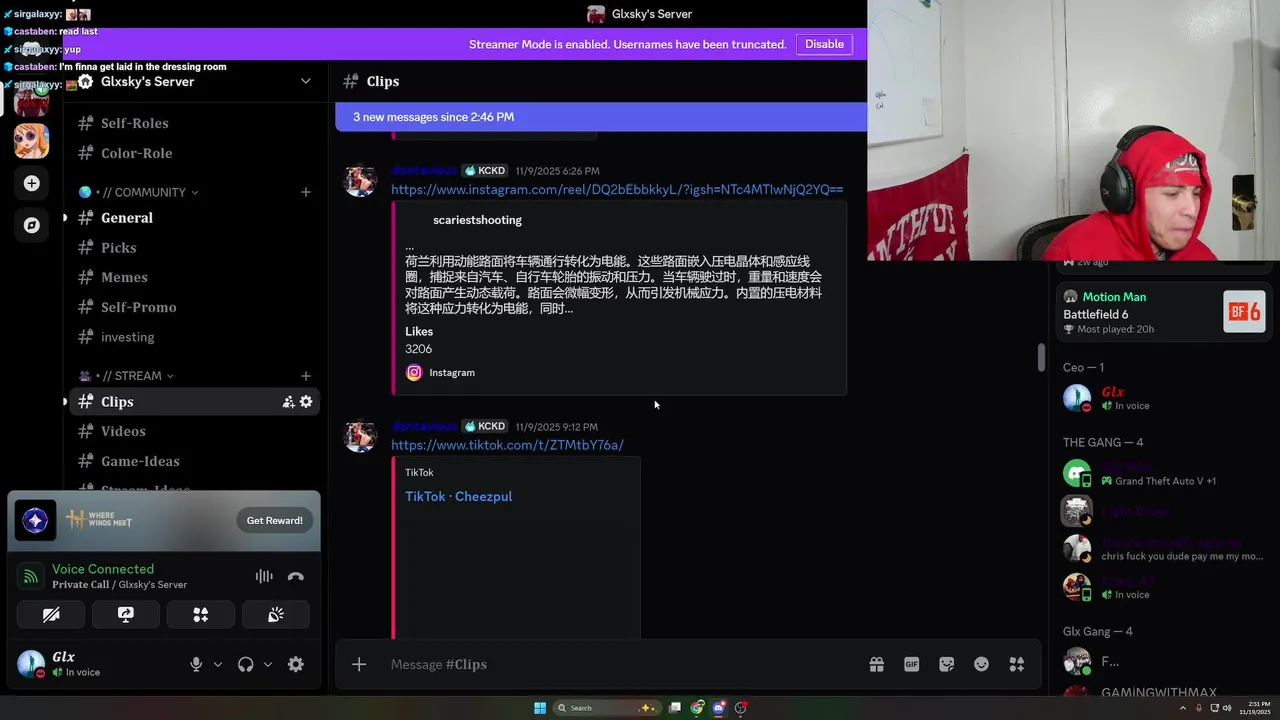Send a gift icon

point(877,664)
